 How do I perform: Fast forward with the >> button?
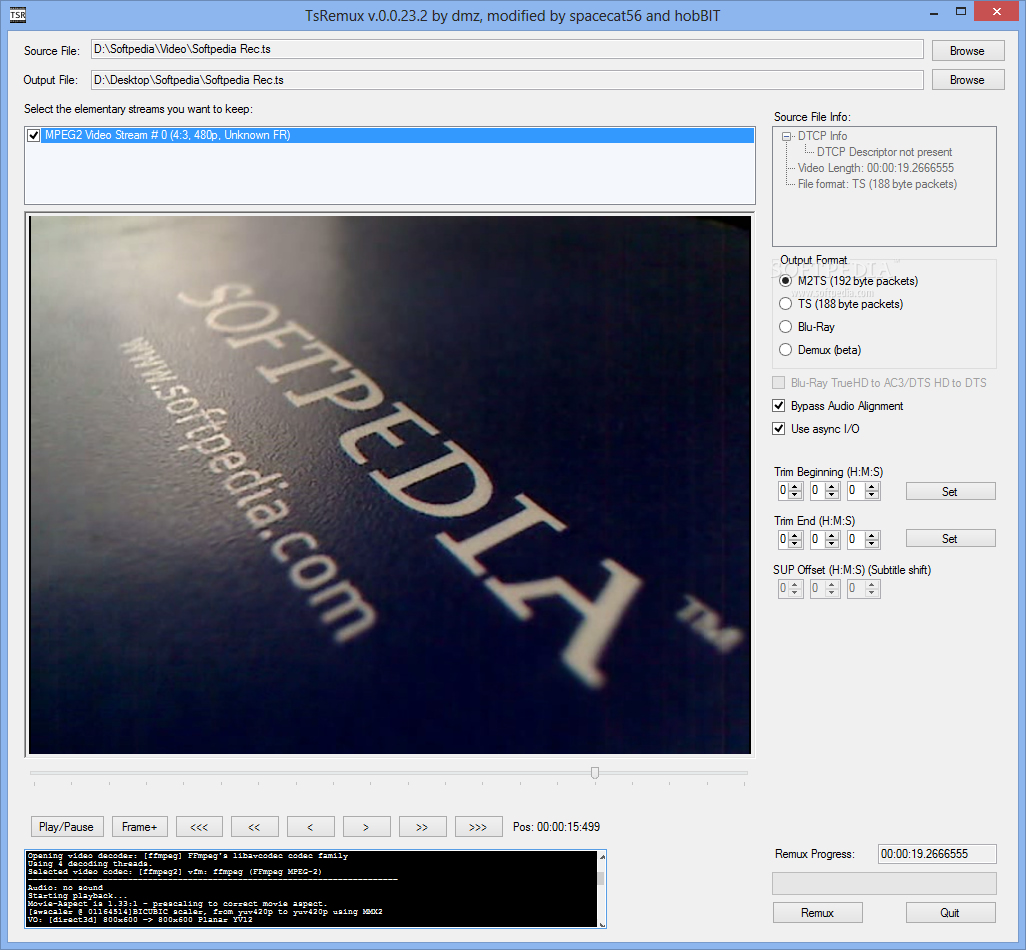(422, 827)
